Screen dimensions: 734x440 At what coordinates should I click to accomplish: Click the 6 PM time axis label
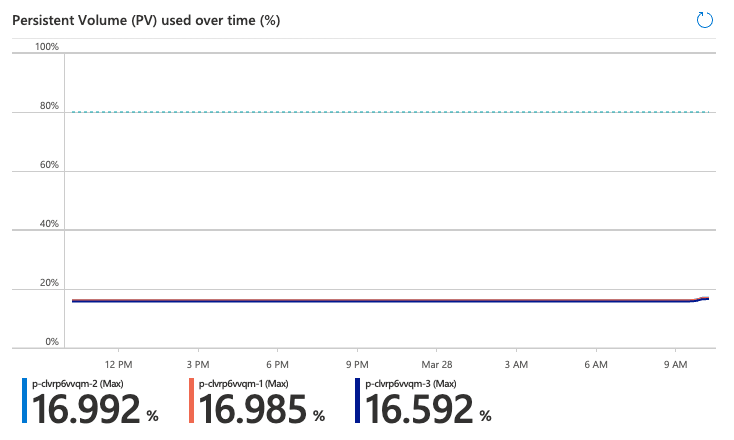pyautogui.click(x=278, y=363)
